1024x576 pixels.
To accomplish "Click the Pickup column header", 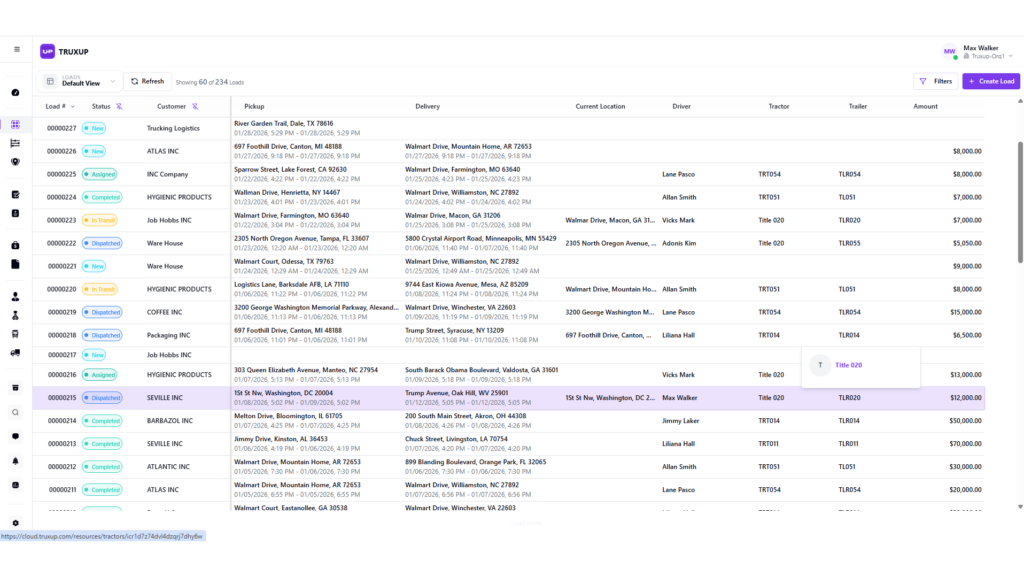I will pyautogui.click(x=254, y=106).
